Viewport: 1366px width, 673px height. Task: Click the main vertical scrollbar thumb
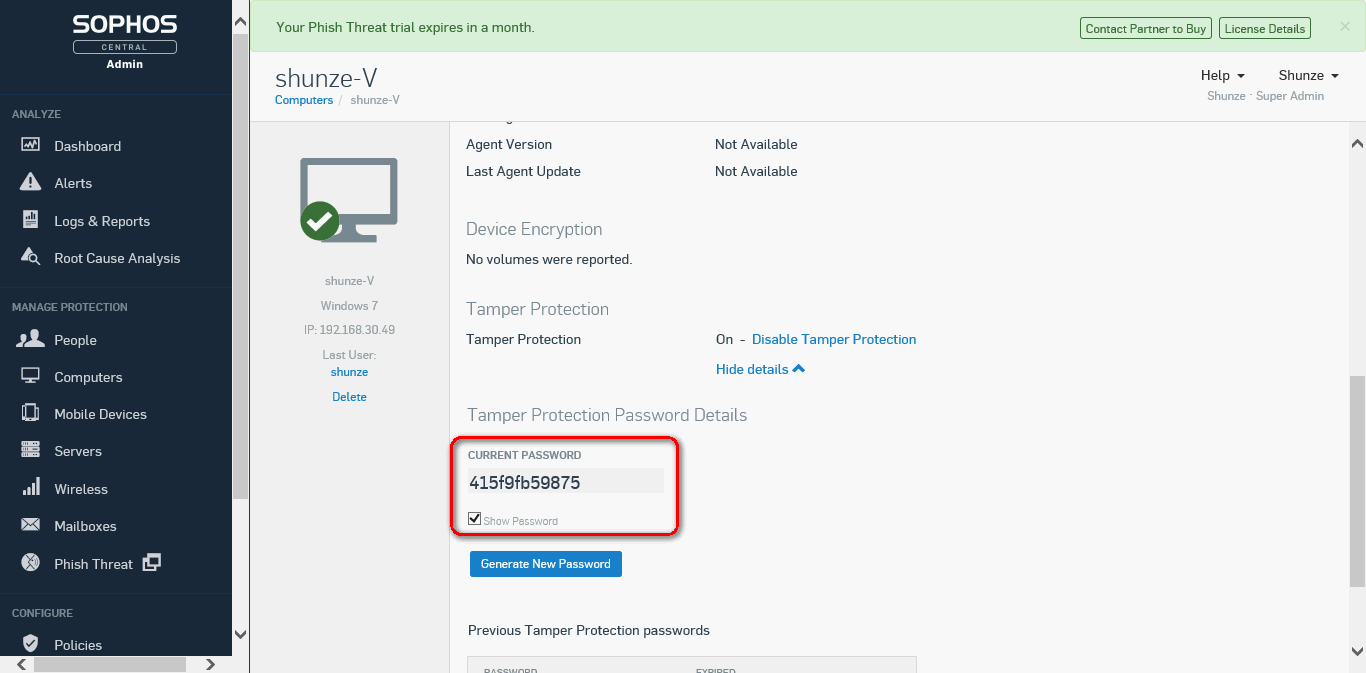click(1357, 481)
